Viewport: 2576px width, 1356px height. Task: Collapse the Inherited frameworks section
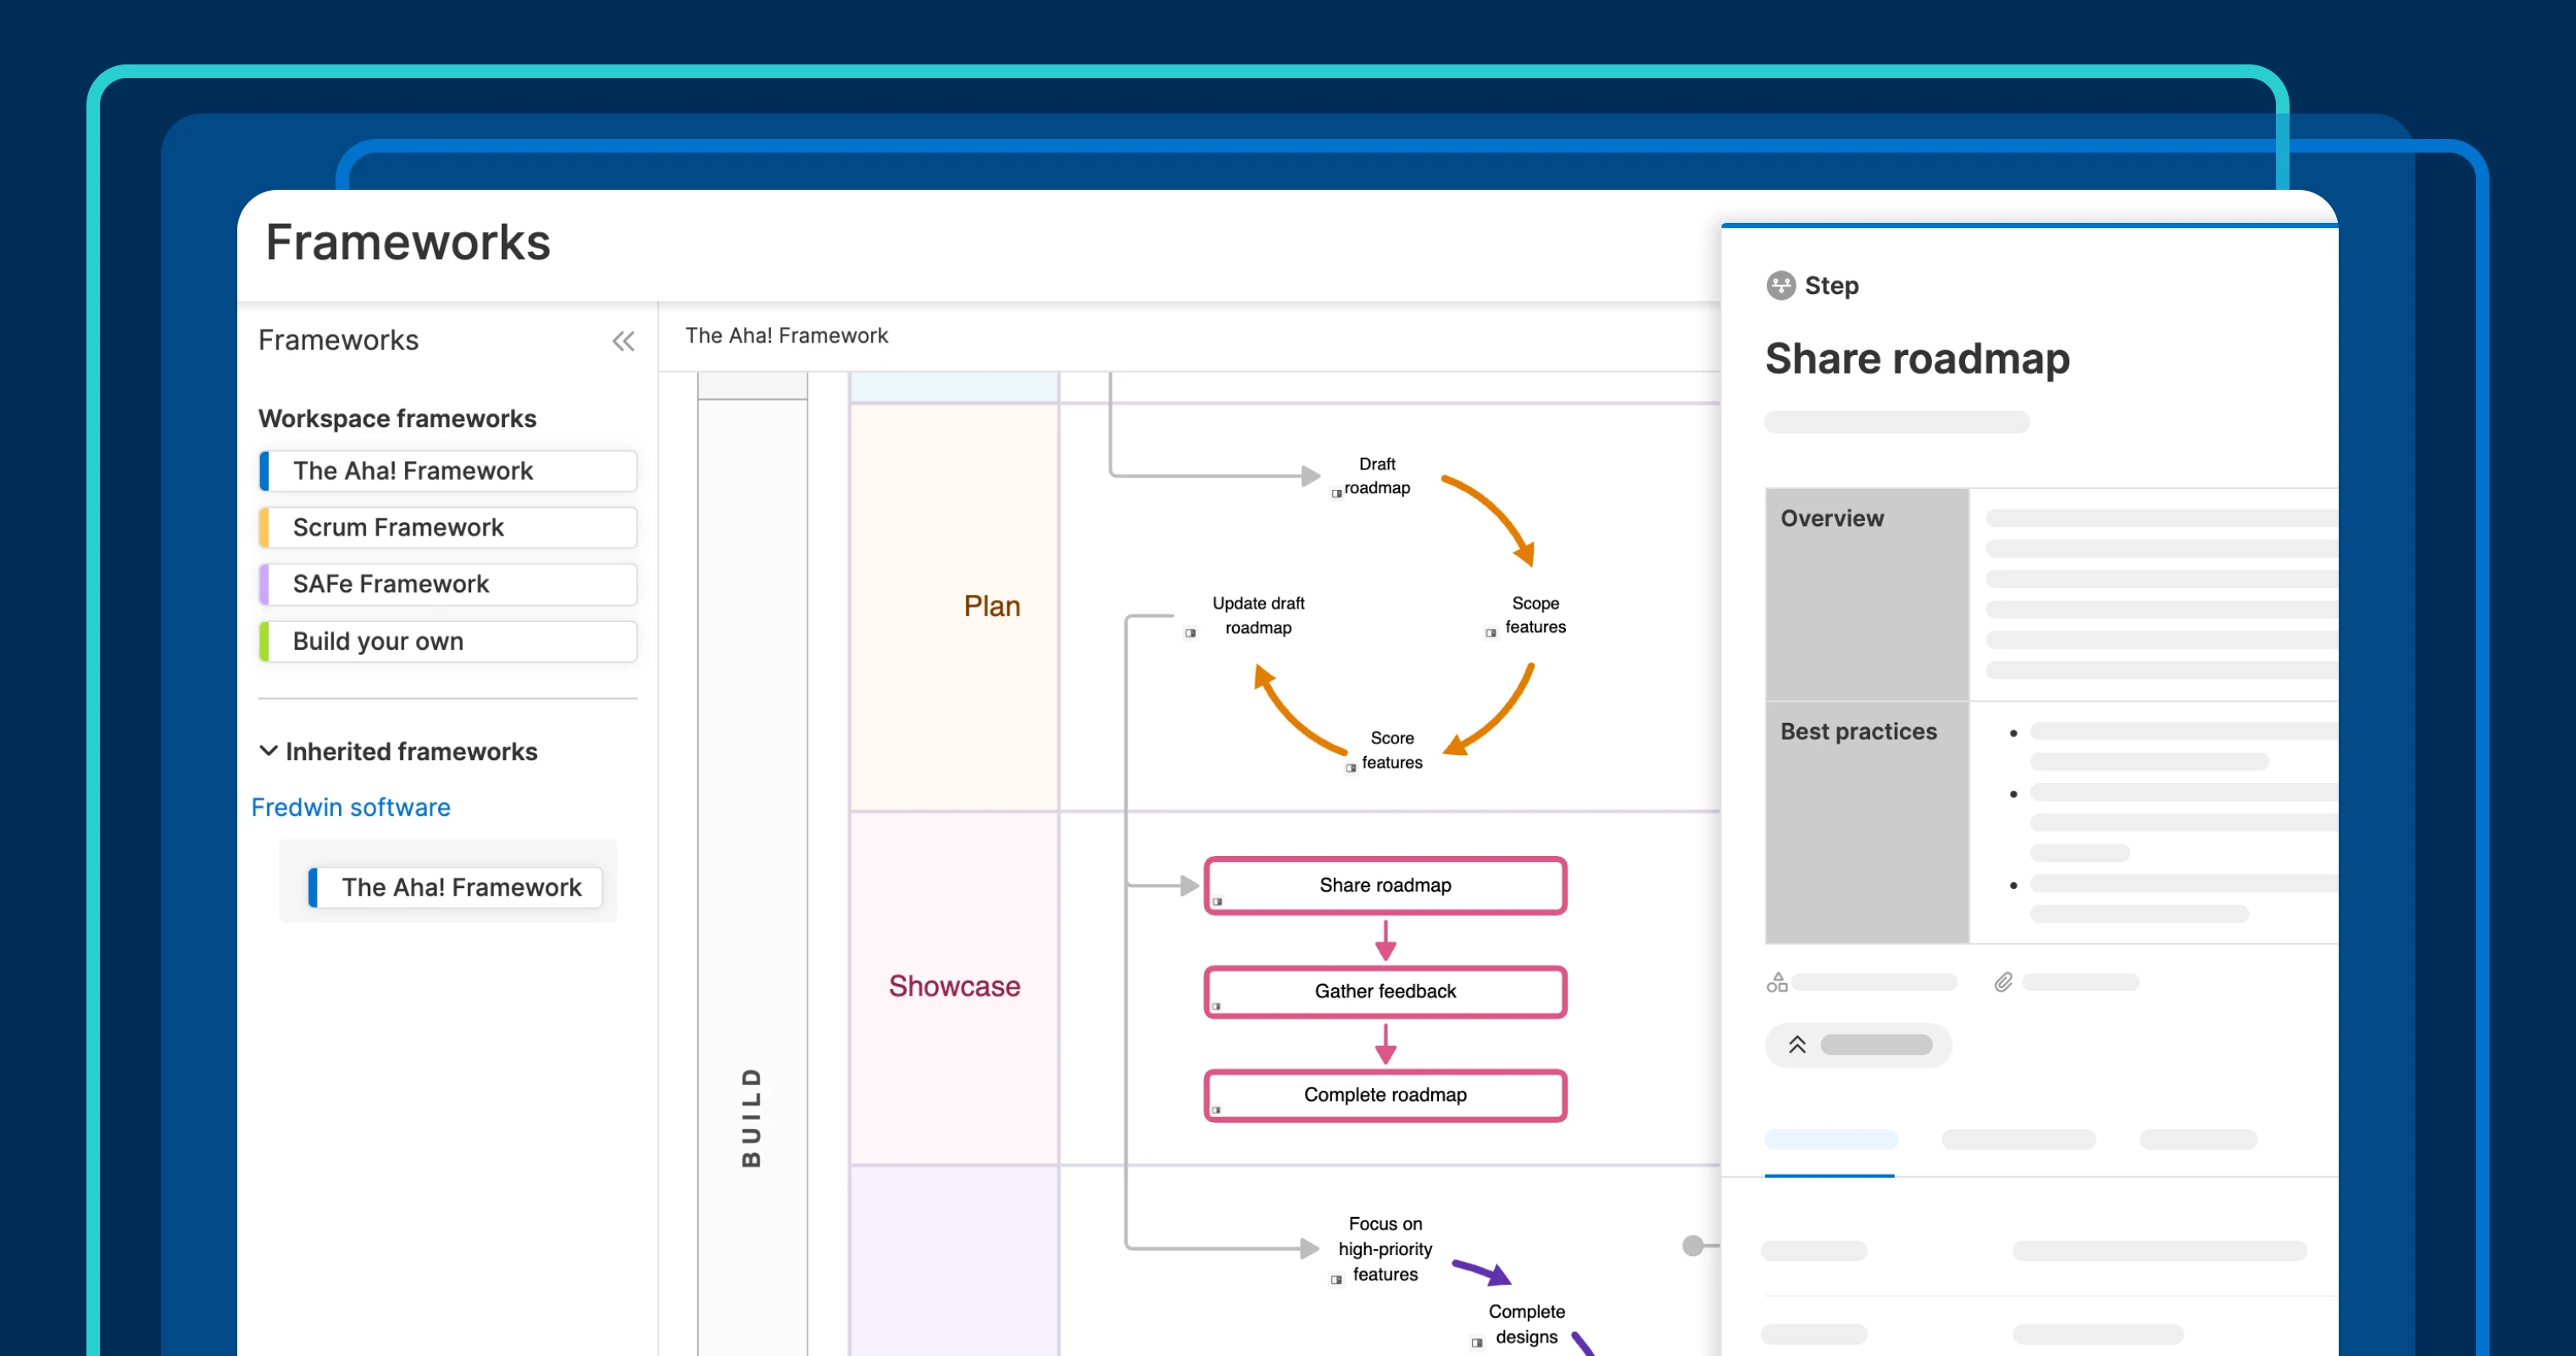pyautogui.click(x=267, y=750)
